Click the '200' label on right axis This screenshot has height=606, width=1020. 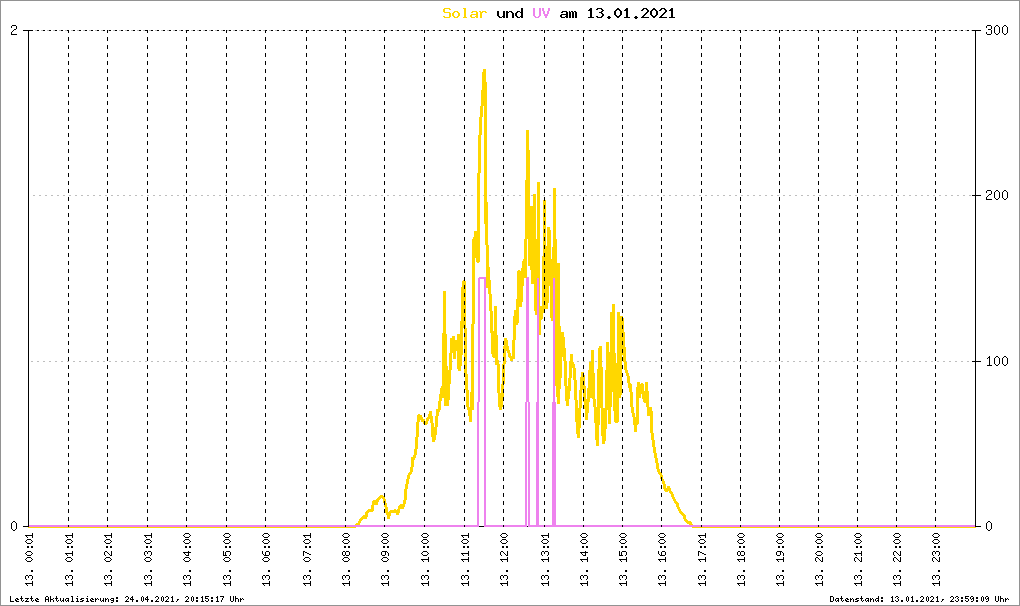[997, 195]
